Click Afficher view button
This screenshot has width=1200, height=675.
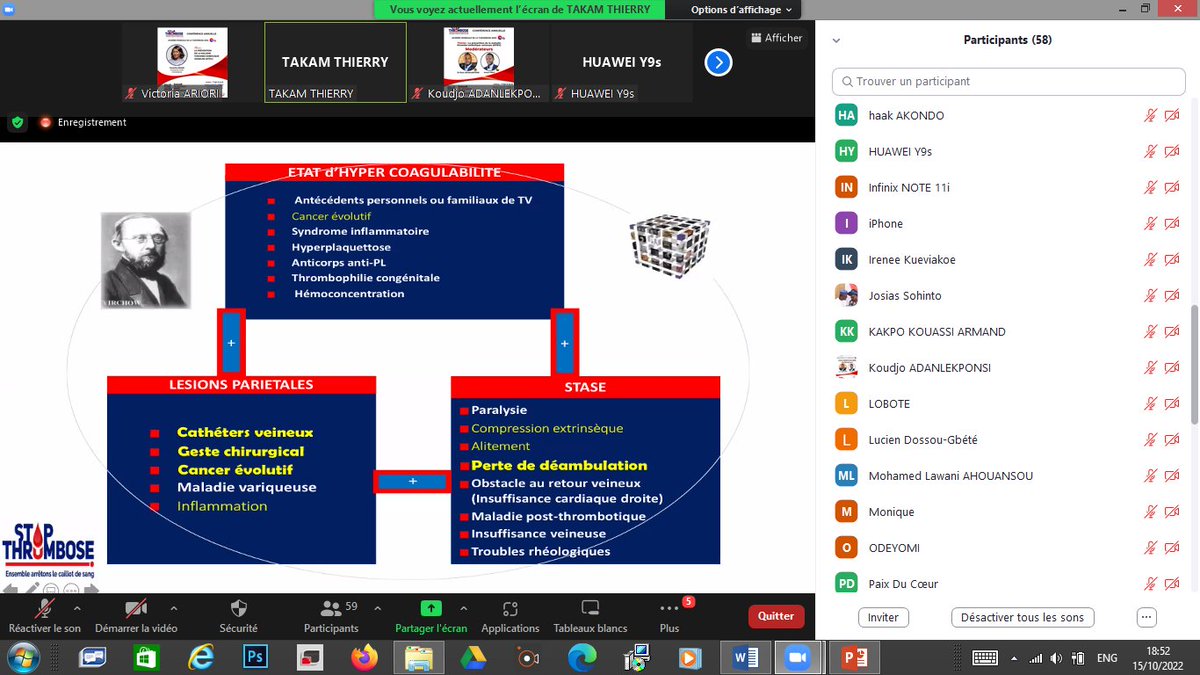pyautogui.click(x=777, y=38)
